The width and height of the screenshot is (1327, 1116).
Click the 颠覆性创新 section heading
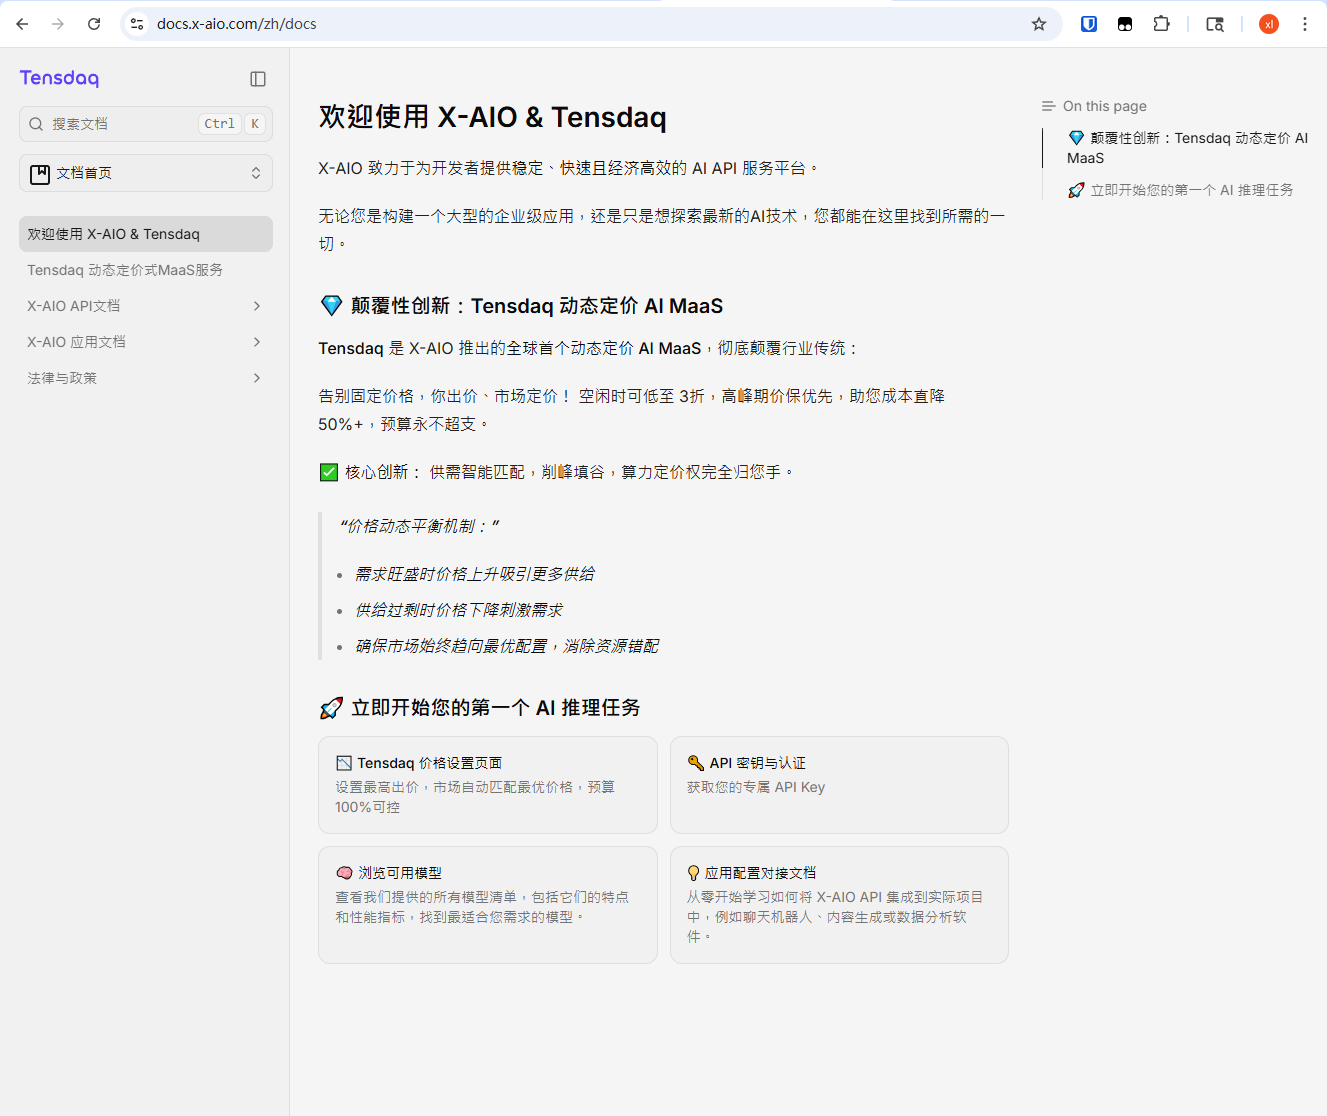[521, 306]
